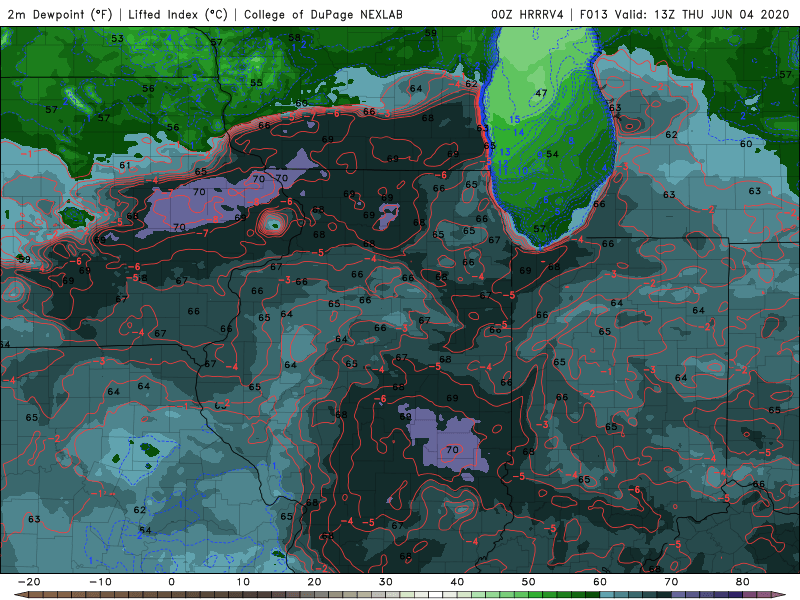Click the 58 dewpoint value on the map

coord(294,37)
